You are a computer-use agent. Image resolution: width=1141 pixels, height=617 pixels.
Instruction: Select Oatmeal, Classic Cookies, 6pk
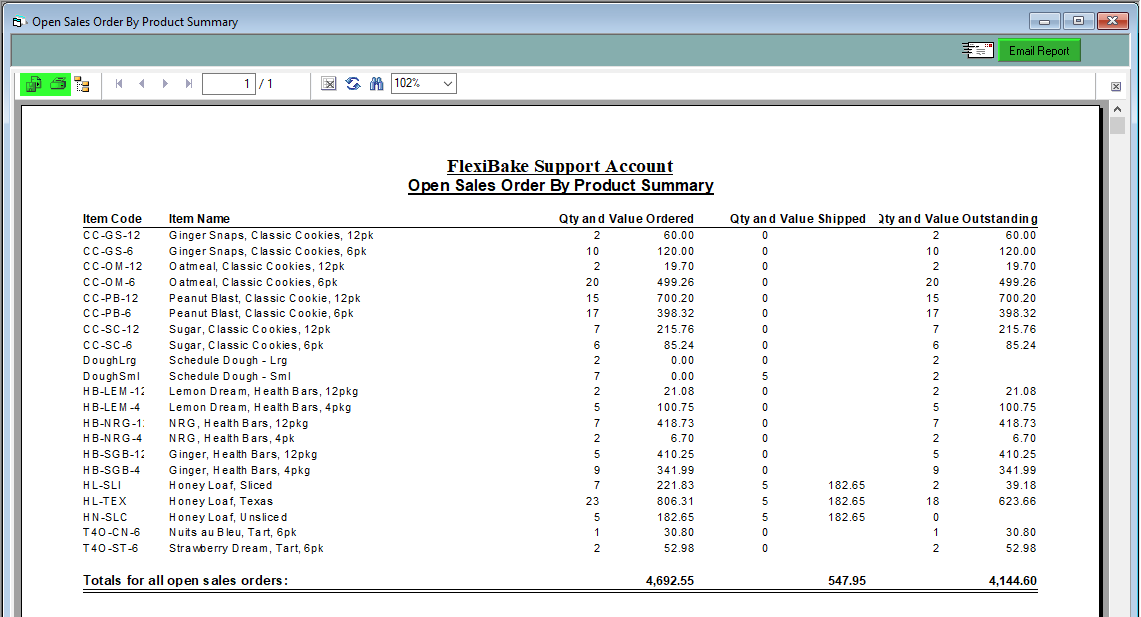[x=253, y=283]
